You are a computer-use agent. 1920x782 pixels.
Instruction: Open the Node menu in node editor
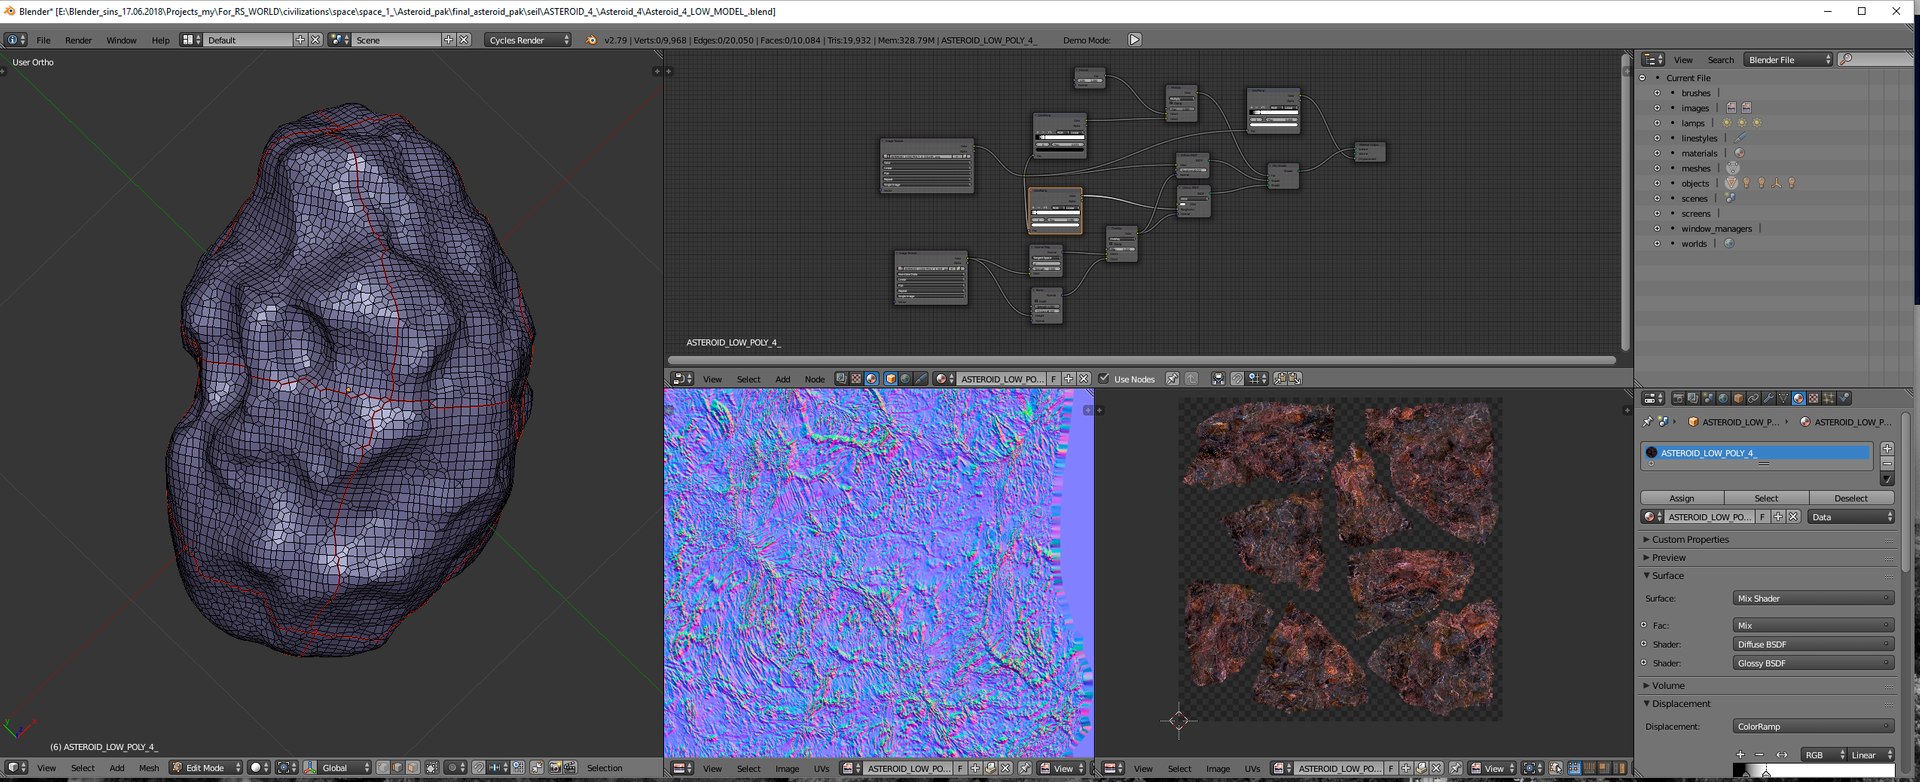[815, 379]
